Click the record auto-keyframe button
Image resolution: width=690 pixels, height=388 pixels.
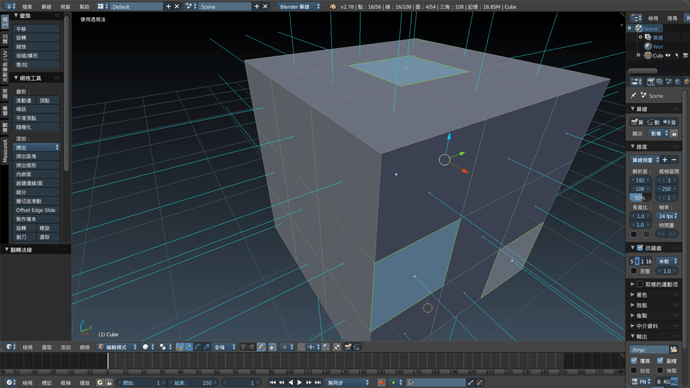(x=381, y=382)
